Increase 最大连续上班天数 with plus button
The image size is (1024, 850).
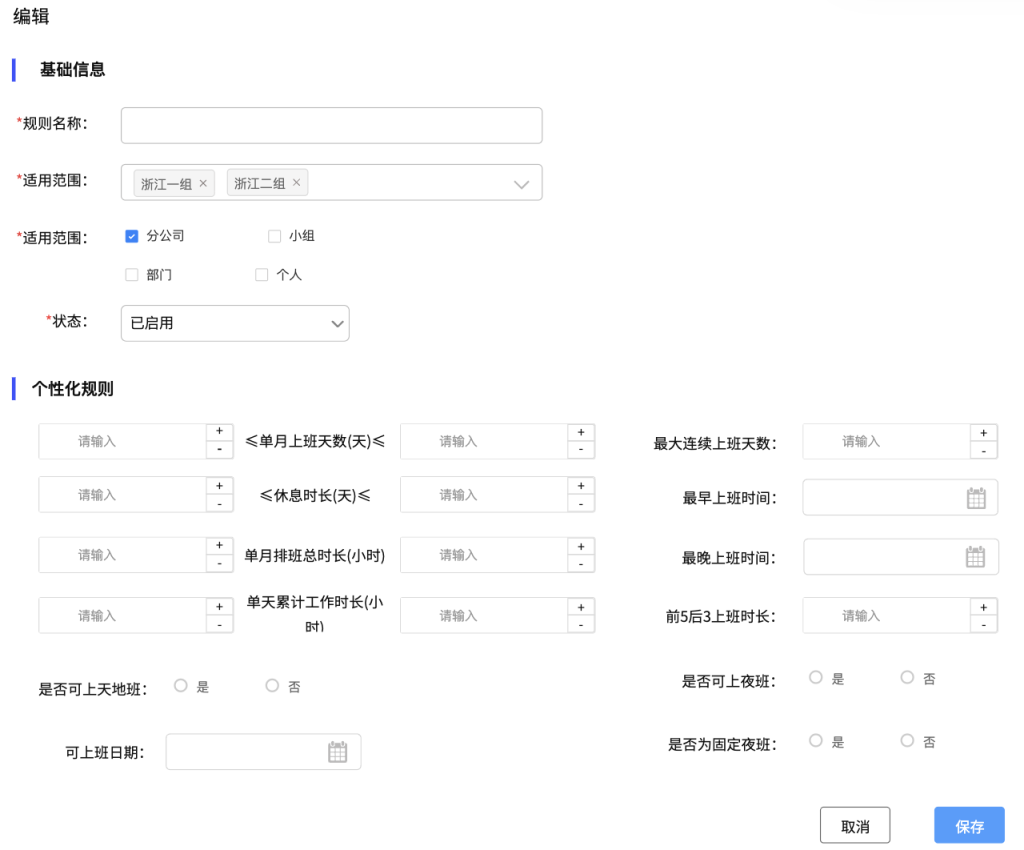click(x=984, y=432)
